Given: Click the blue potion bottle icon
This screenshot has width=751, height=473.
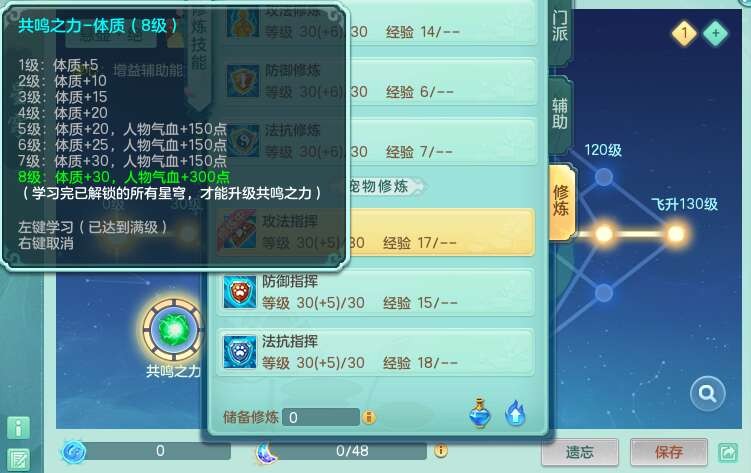Looking at the screenshot, I should [x=480, y=413].
